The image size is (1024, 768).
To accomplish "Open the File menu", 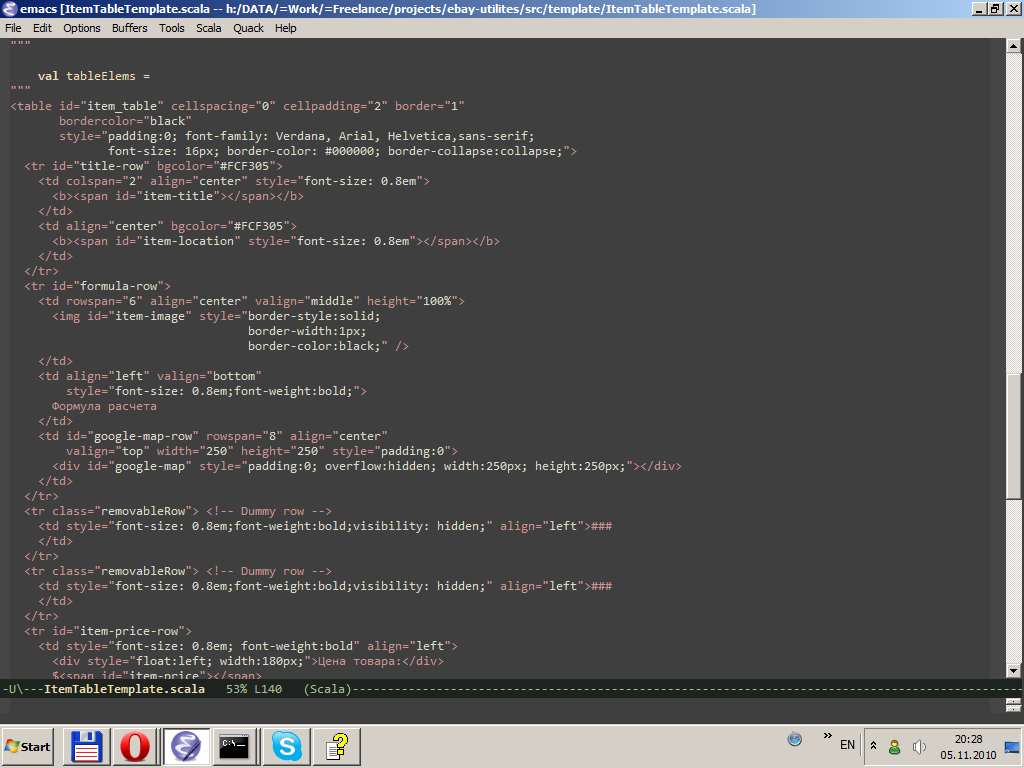I will pos(13,28).
